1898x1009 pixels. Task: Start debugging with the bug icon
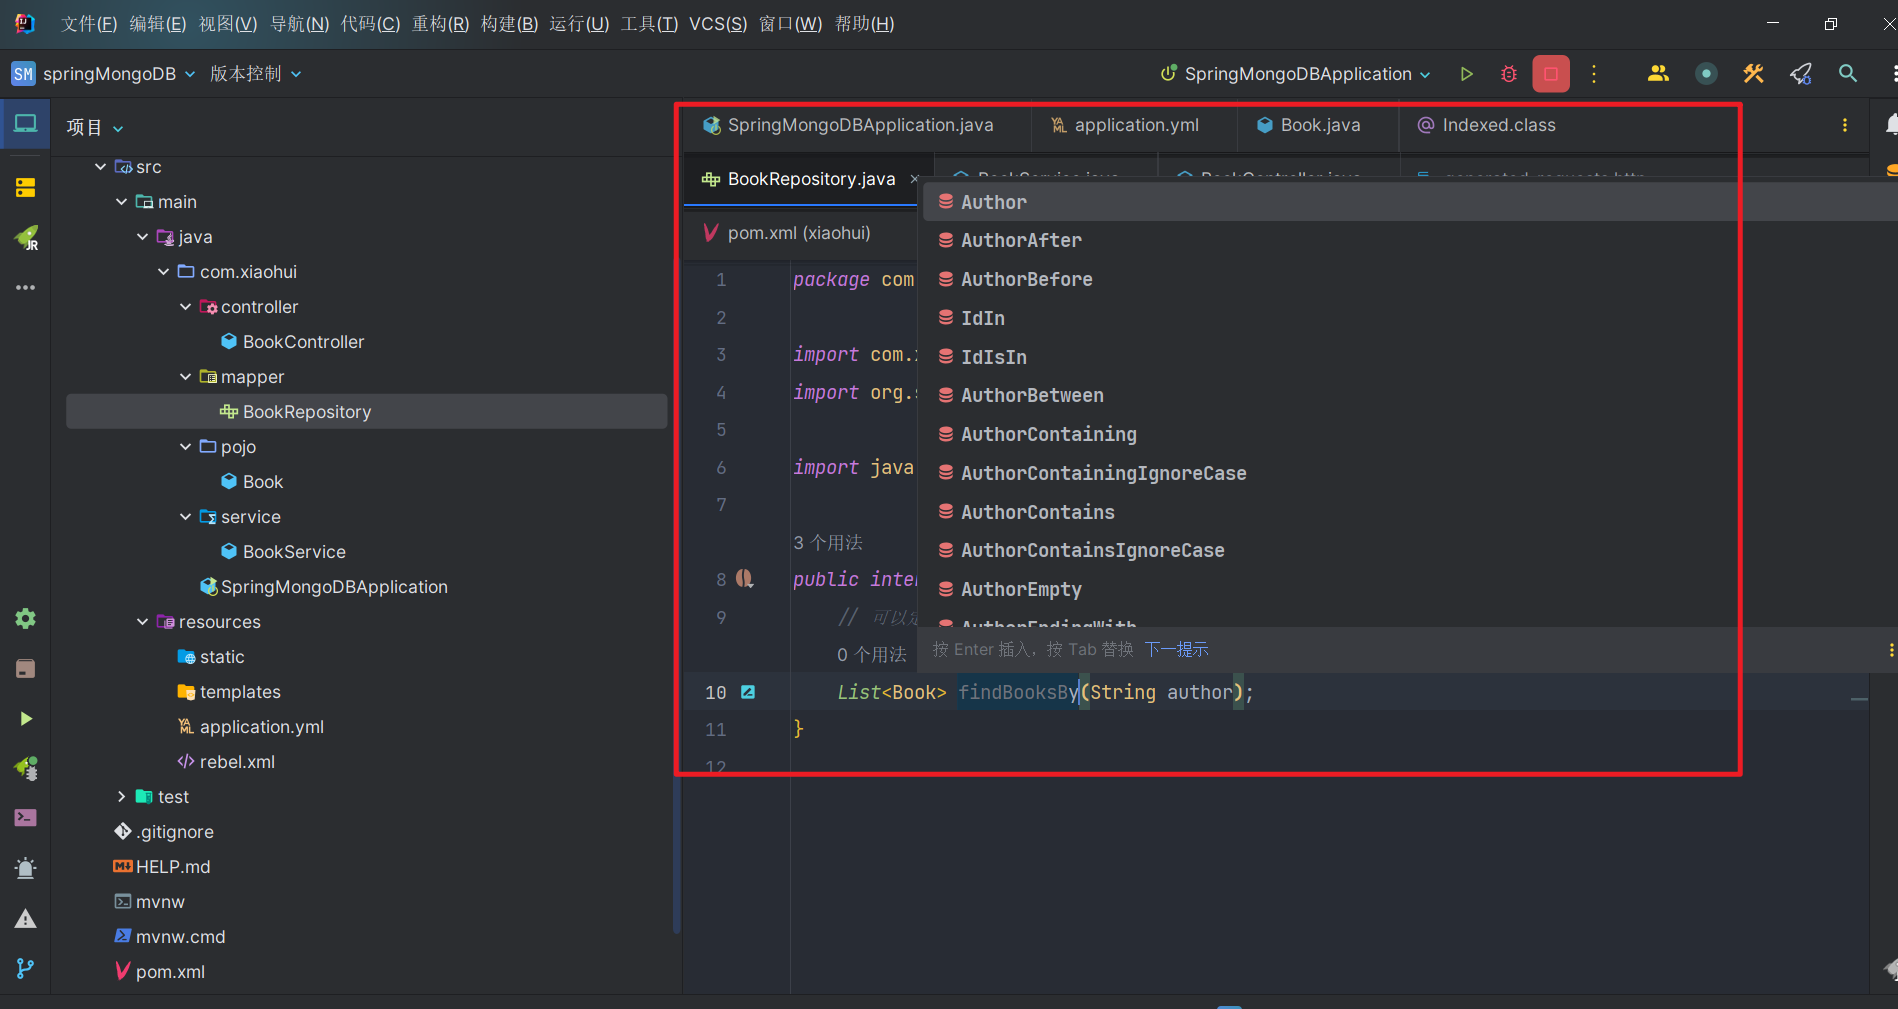(1509, 74)
